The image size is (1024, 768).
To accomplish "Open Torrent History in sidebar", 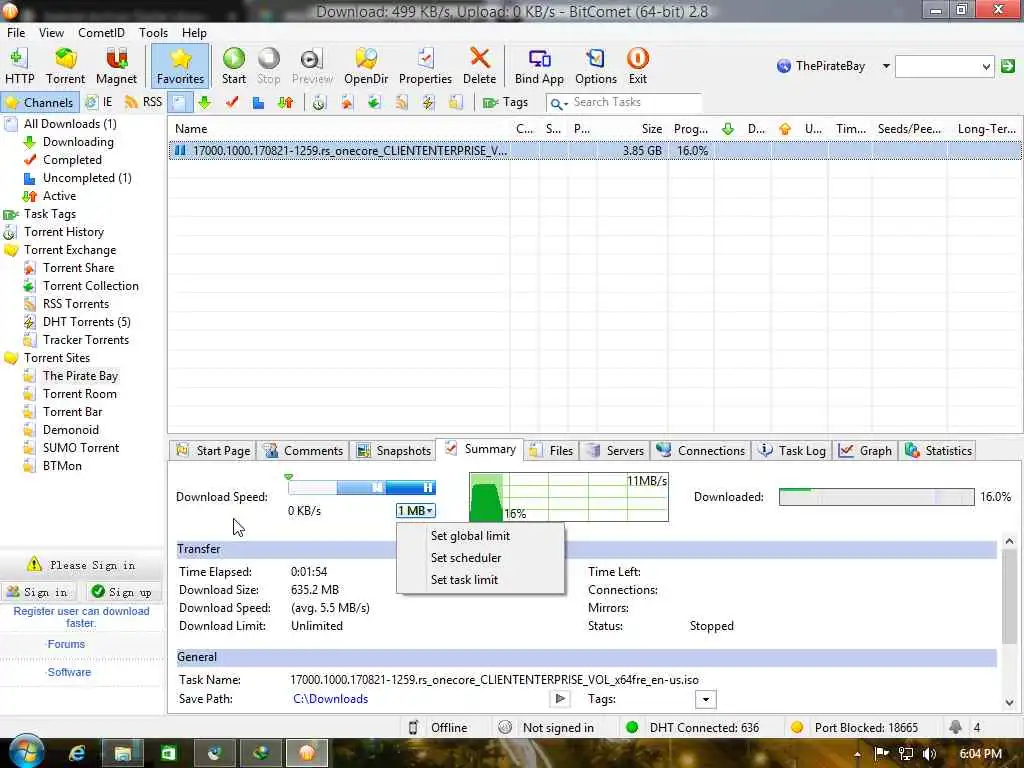I will 63,232.
